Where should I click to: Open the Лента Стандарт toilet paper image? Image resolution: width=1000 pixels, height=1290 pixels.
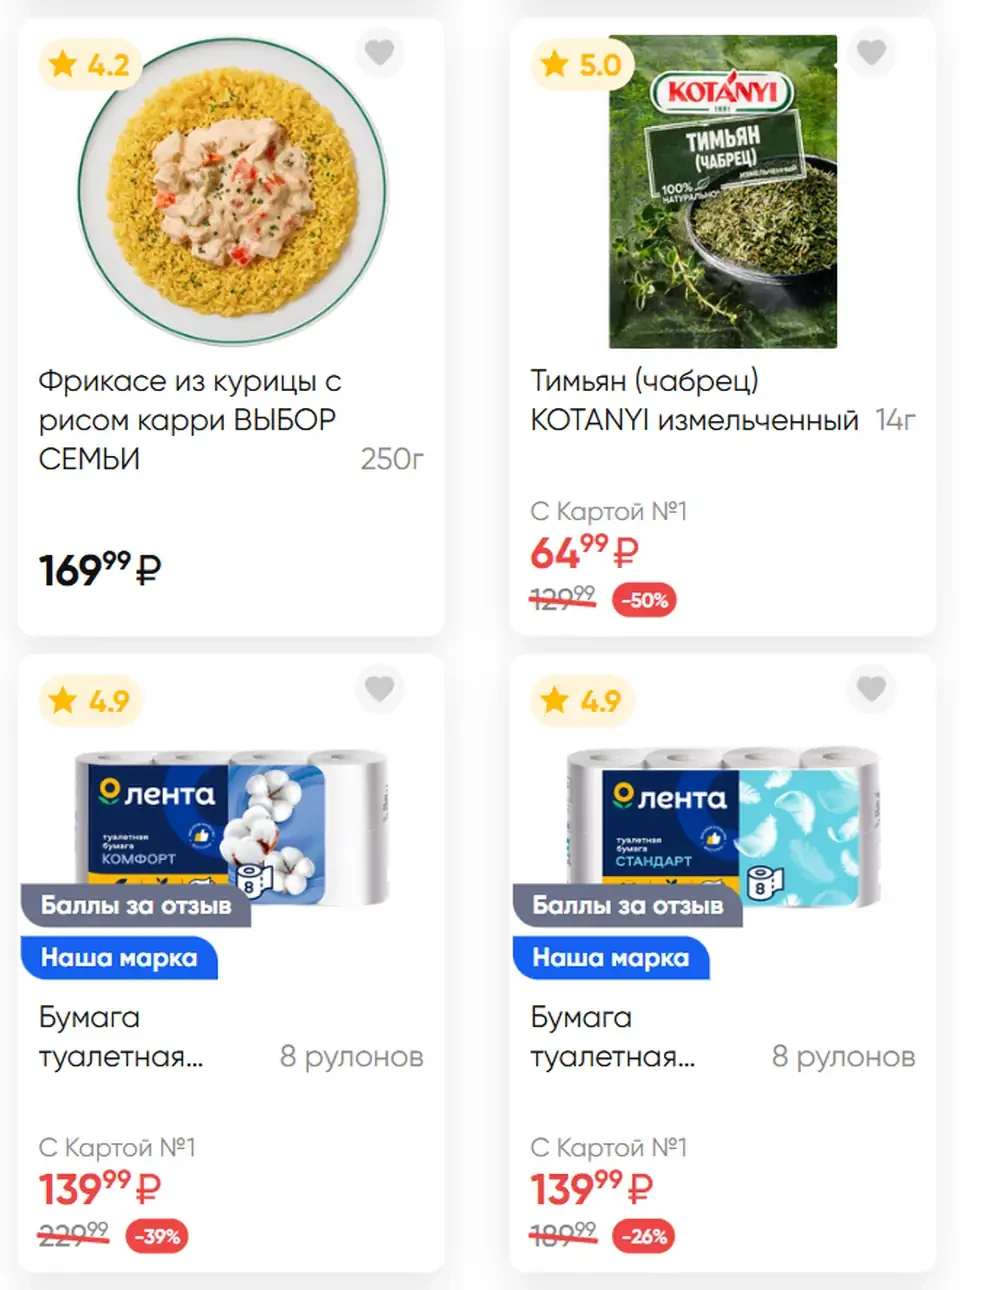[x=723, y=828]
